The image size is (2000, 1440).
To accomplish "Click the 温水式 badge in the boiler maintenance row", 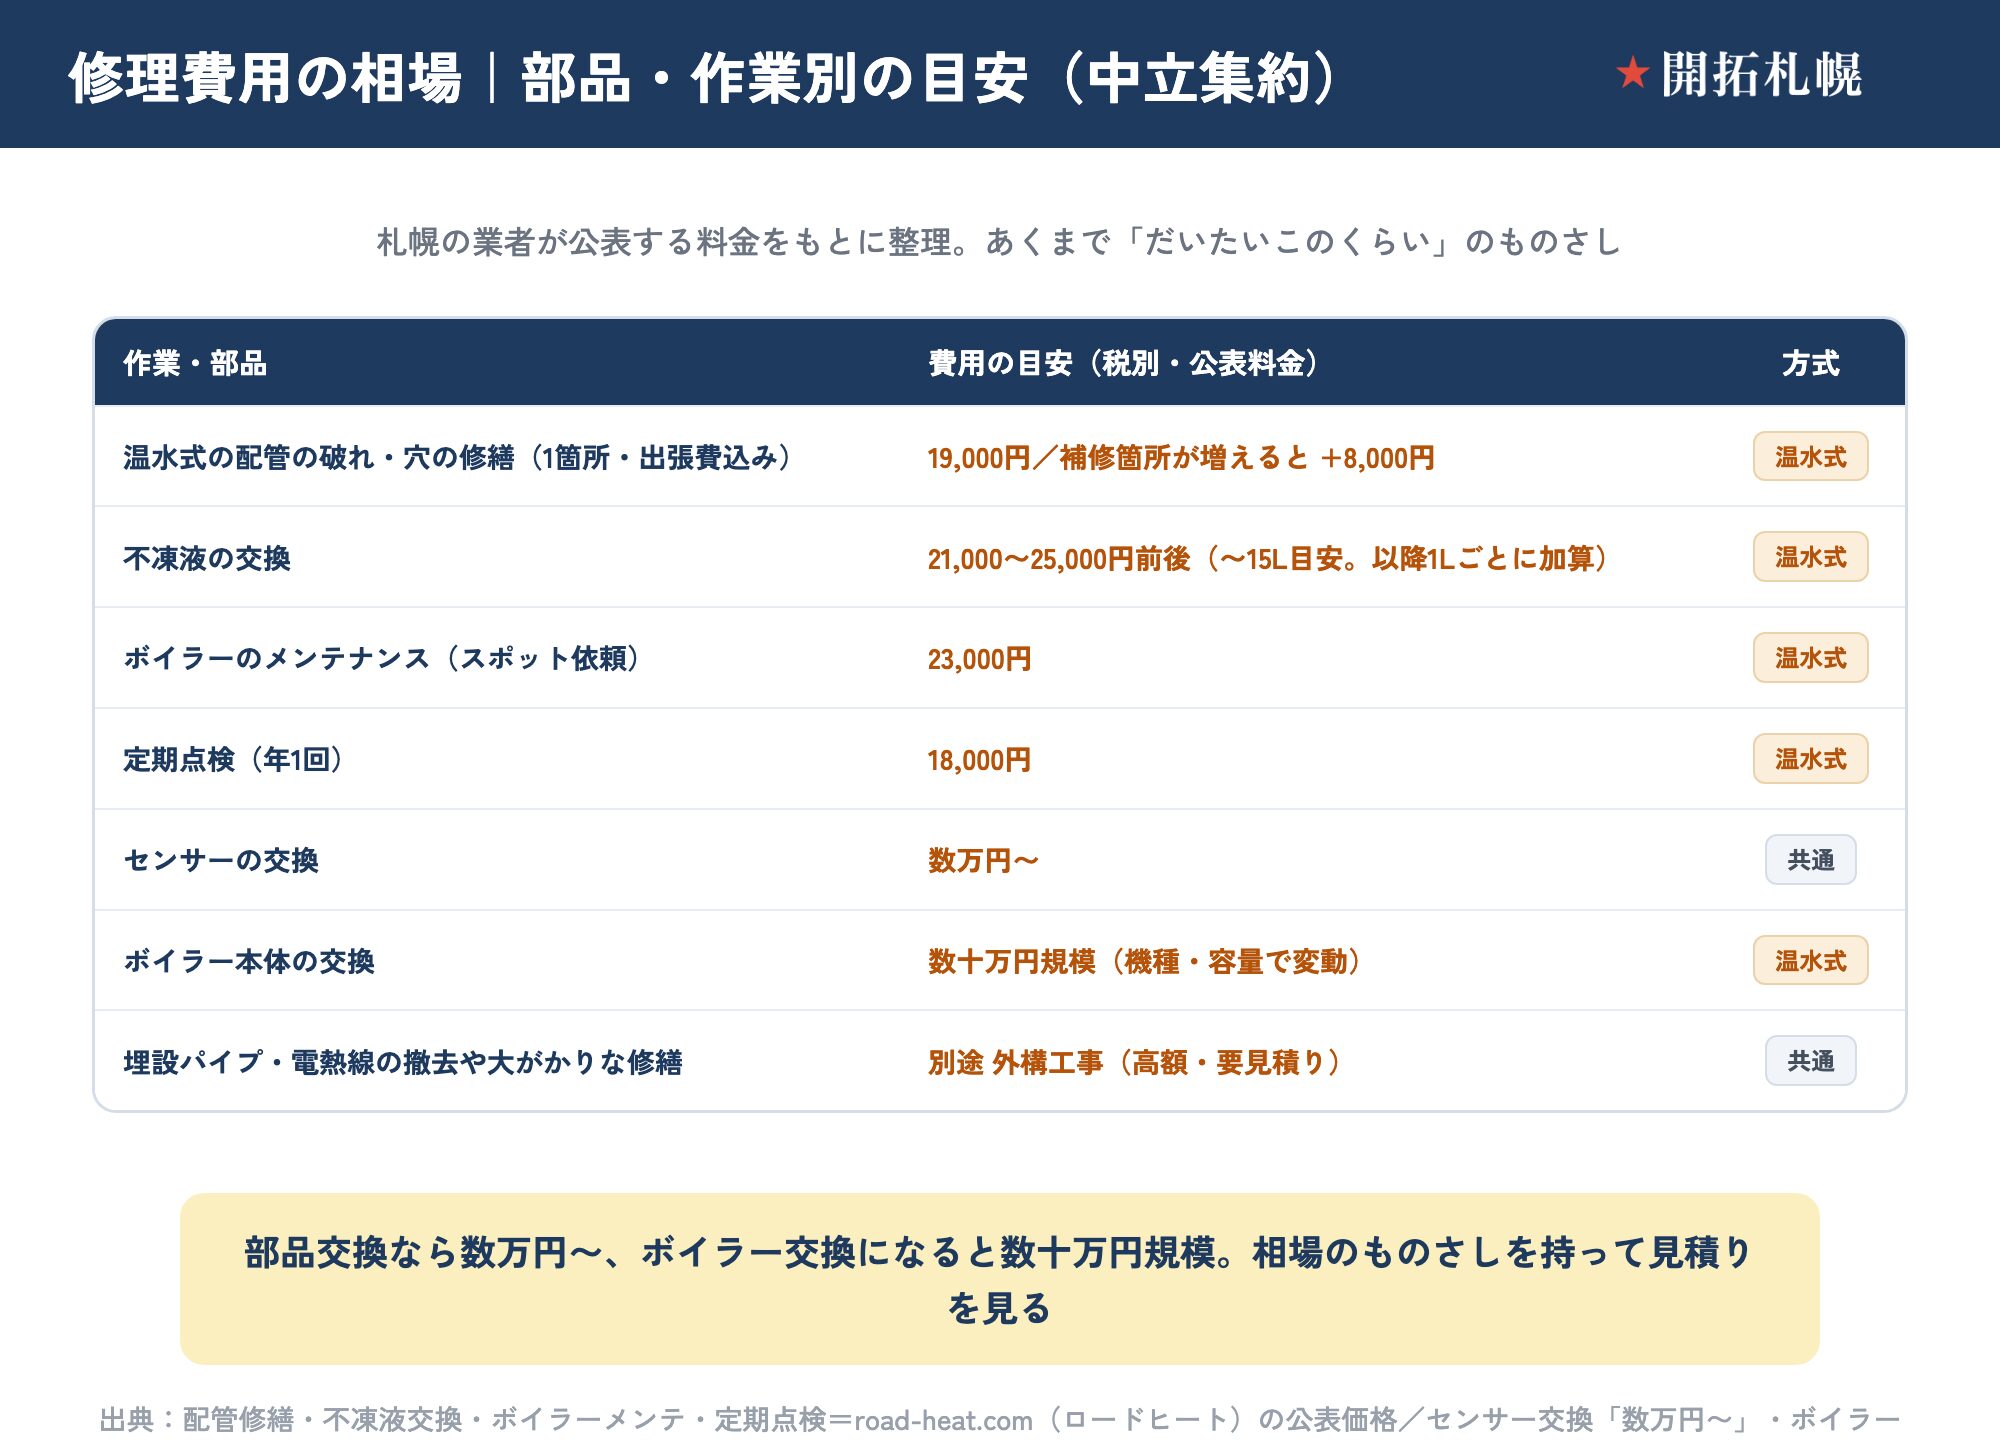I will [x=1810, y=658].
